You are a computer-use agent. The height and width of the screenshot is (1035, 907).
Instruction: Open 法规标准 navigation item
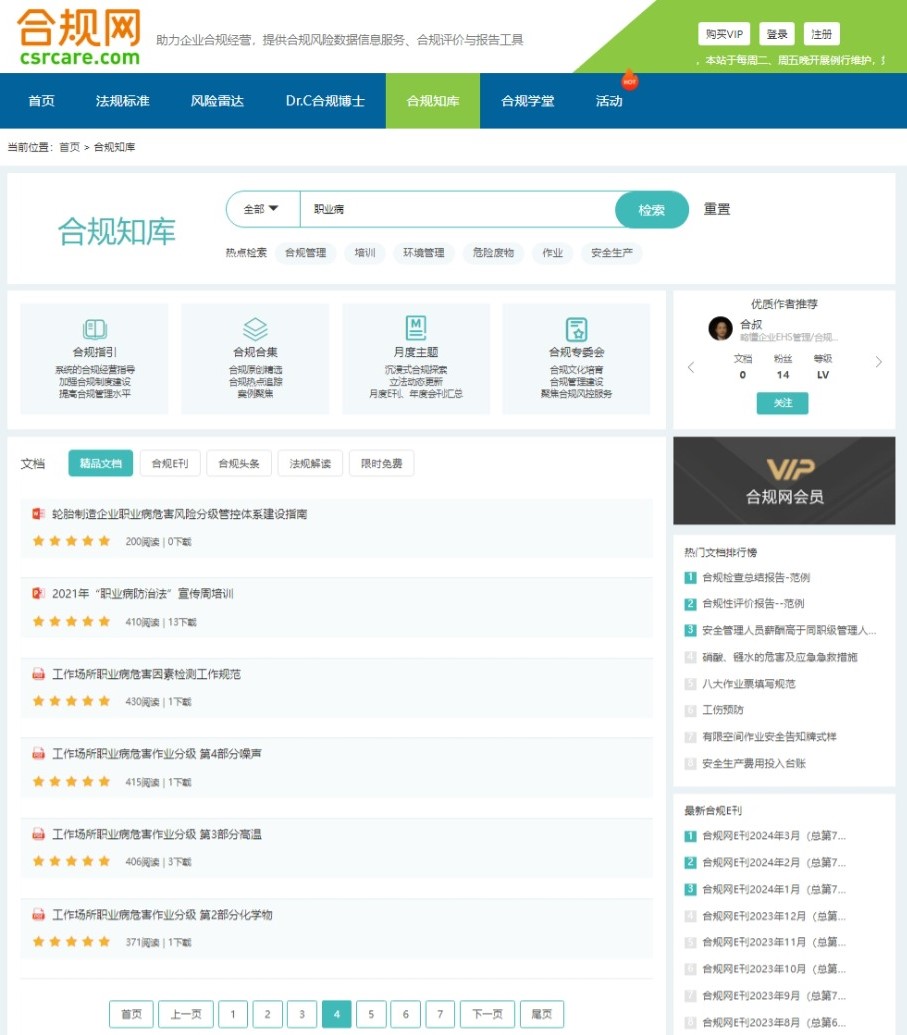click(123, 101)
